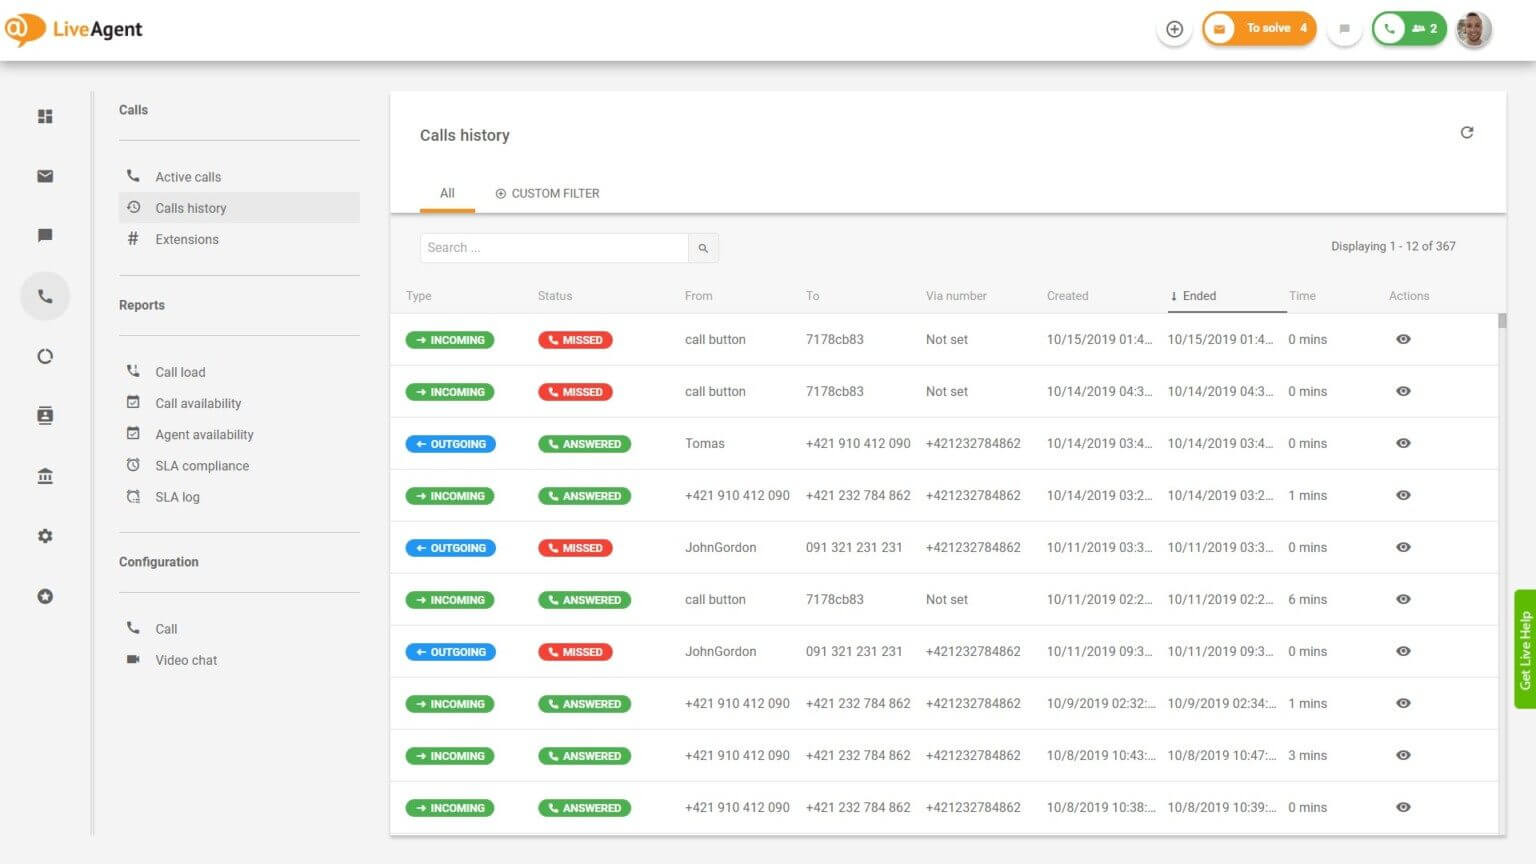Add a Custom Filter
Image resolution: width=1536 pixels, height=864 pixels.
(x=547, y=194)
